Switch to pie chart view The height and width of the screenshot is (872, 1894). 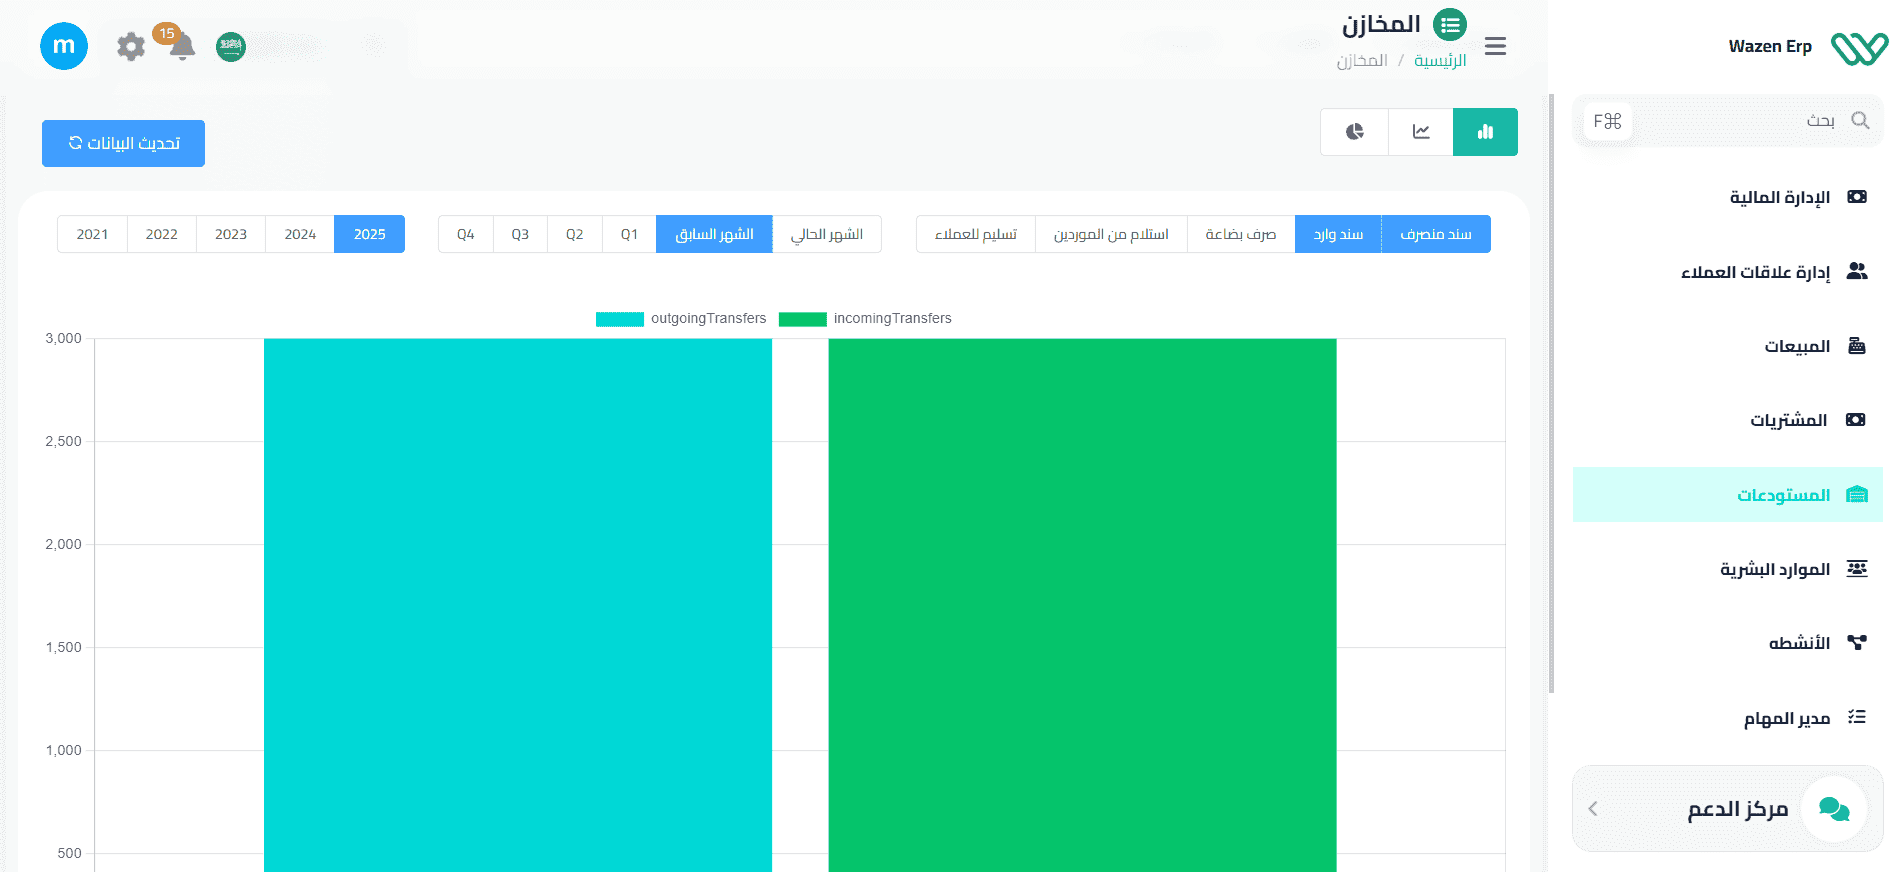(x=1355, y=132)
